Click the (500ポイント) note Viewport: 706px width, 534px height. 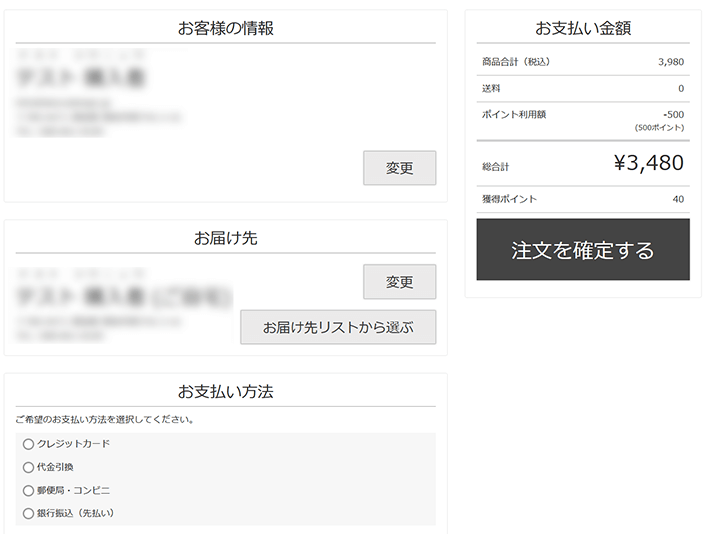point(659,128)
